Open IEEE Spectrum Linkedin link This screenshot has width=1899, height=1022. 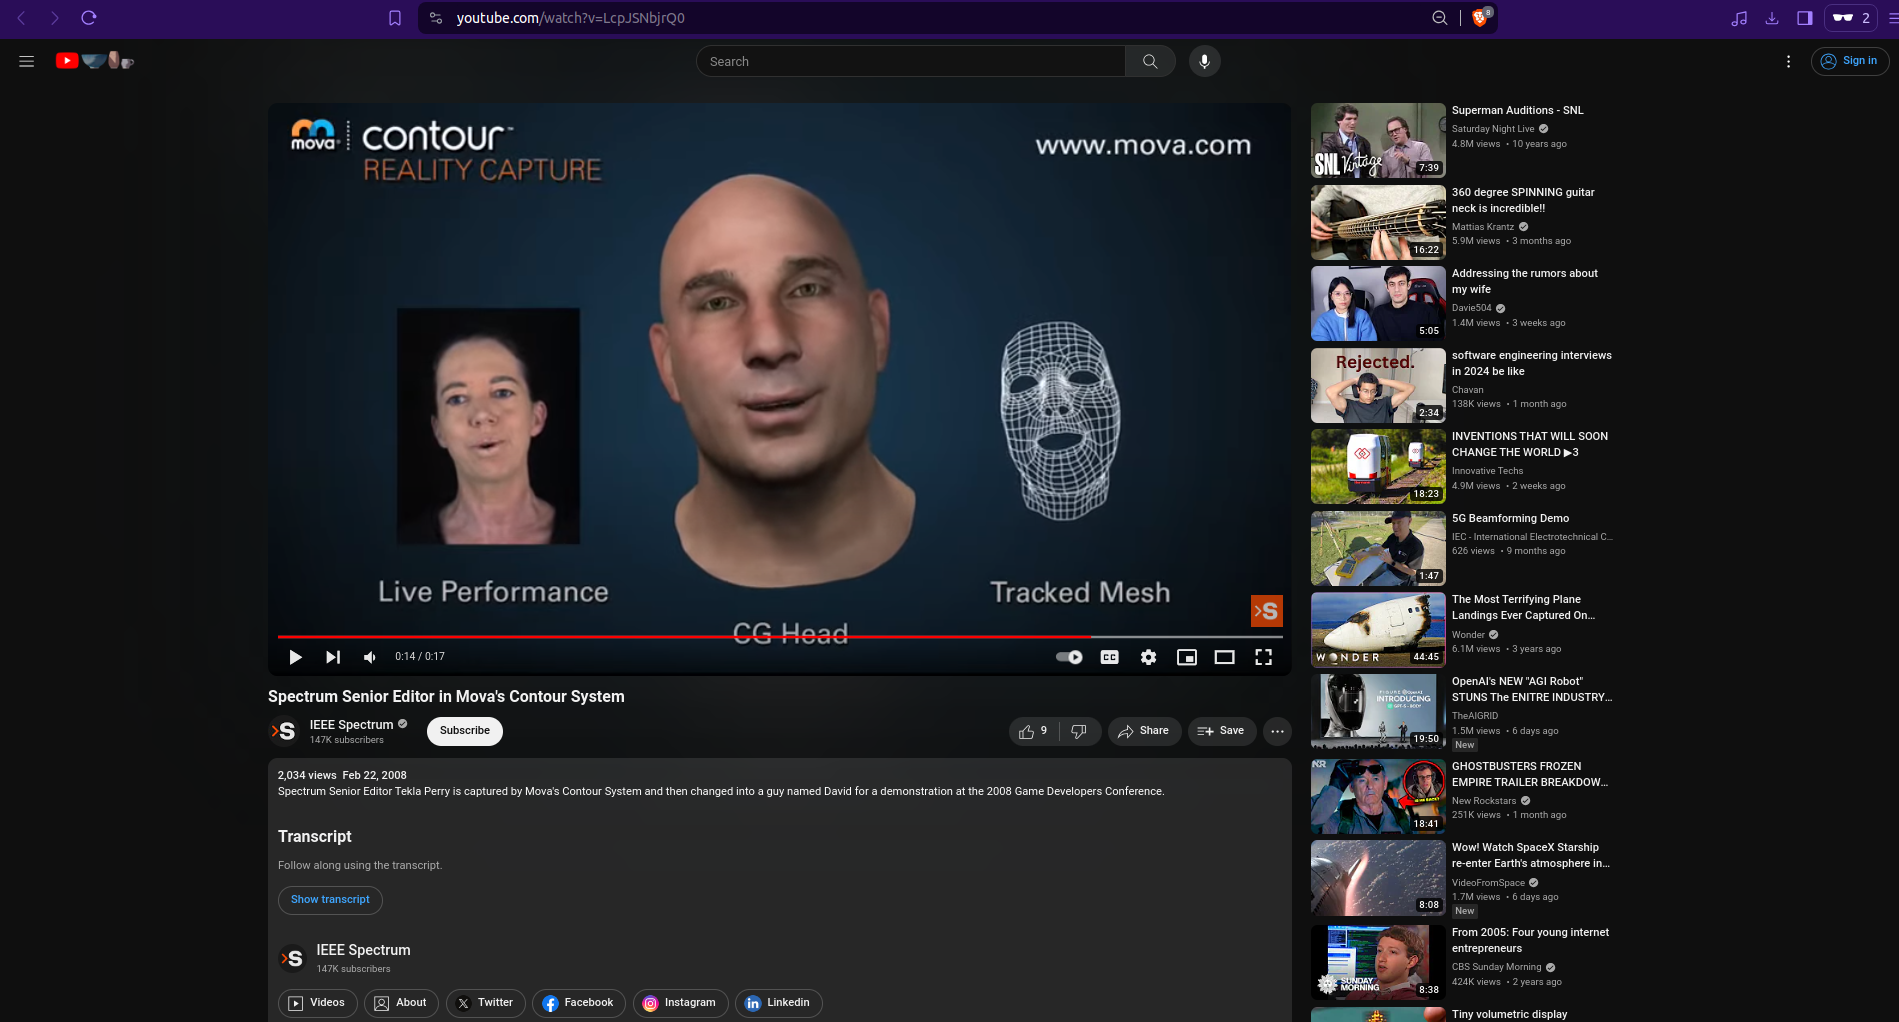point(778,1003)
